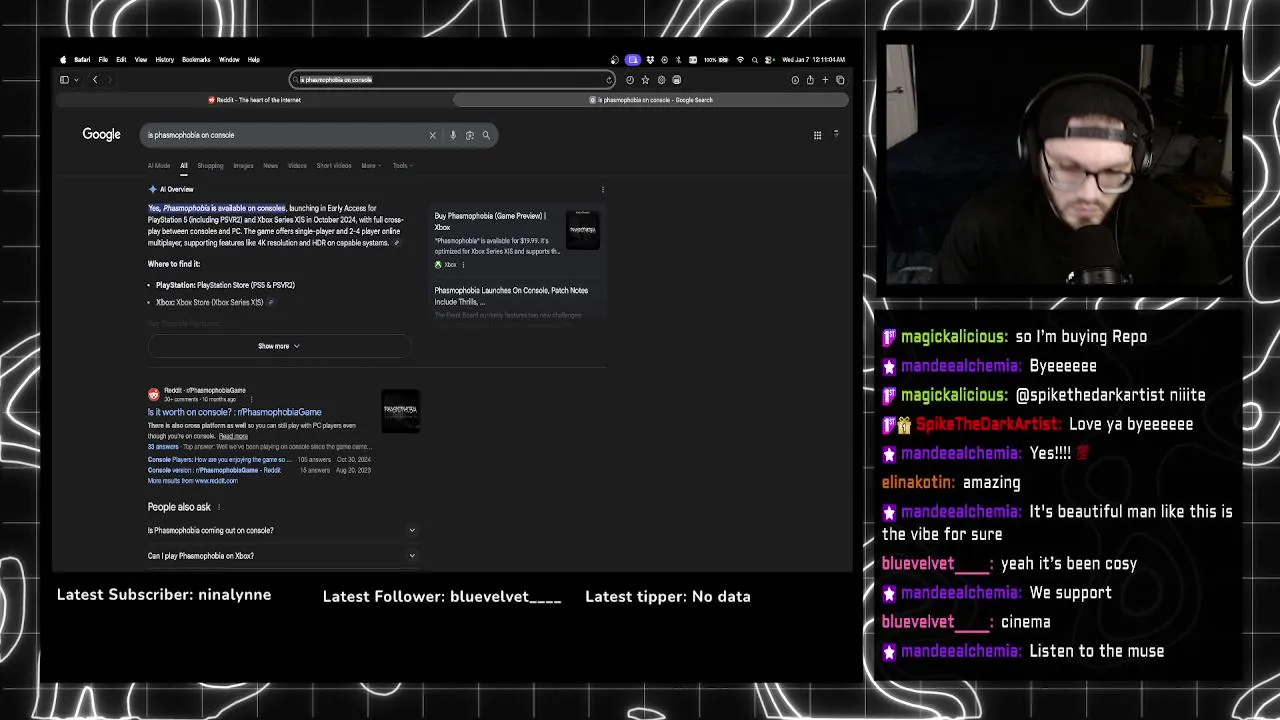Click the star favorites icon in the toolbar
The image size is (1280, 720).
tap(645, 80)
